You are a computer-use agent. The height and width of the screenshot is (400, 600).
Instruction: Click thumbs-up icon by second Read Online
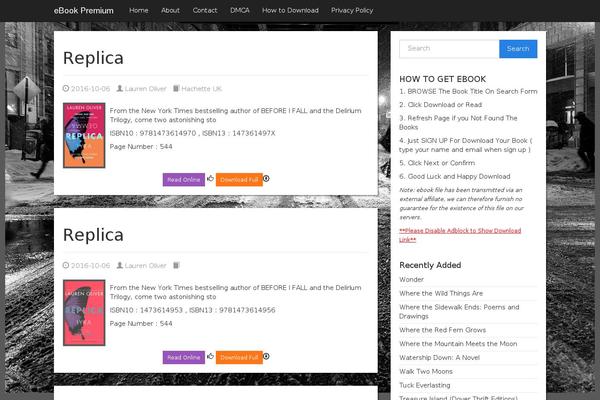[x=210, y=356]
